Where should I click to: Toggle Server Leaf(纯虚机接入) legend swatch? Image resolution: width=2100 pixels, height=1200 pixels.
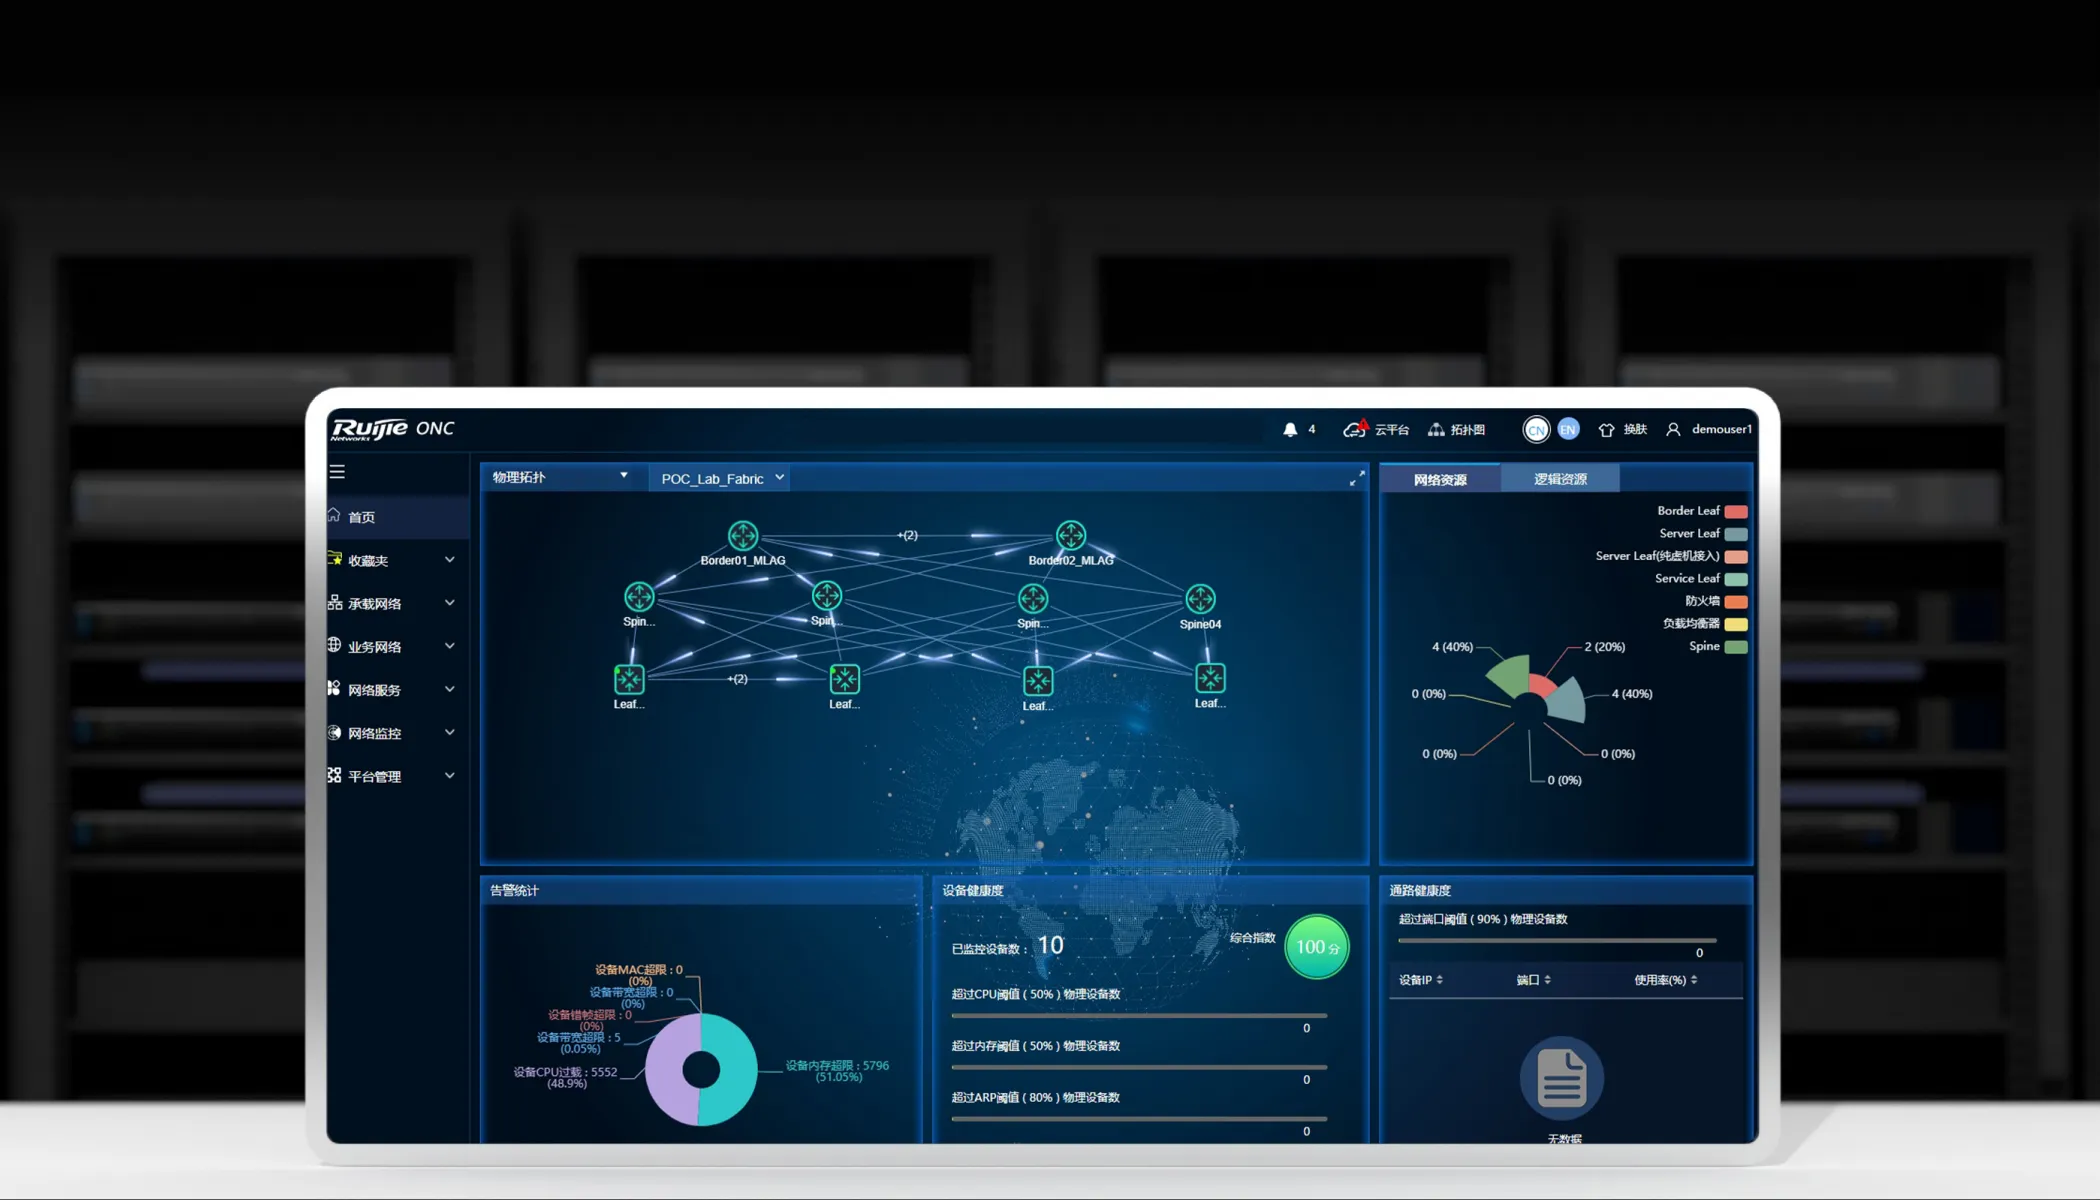pos(1736,557)
